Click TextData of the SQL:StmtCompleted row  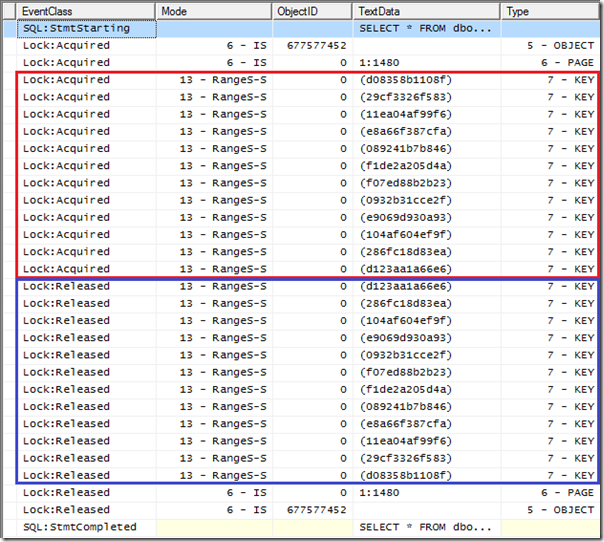425,527
